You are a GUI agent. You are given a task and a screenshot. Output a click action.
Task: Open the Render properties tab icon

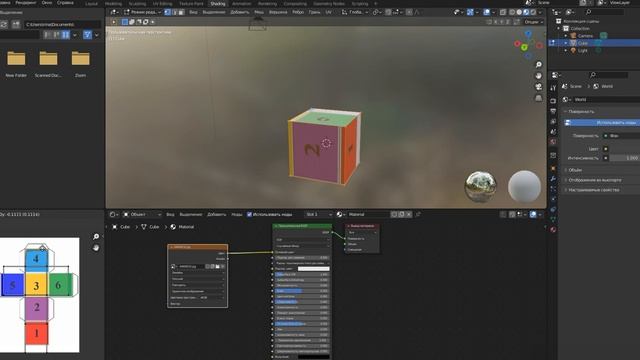tap(553, 100)
